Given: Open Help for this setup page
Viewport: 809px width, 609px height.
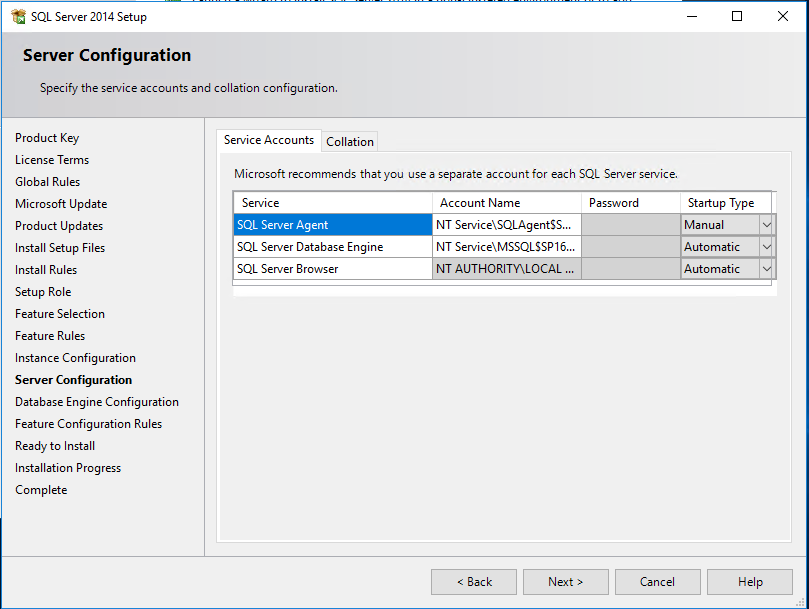Looking at the screenshot, I should tap(750, 582).
